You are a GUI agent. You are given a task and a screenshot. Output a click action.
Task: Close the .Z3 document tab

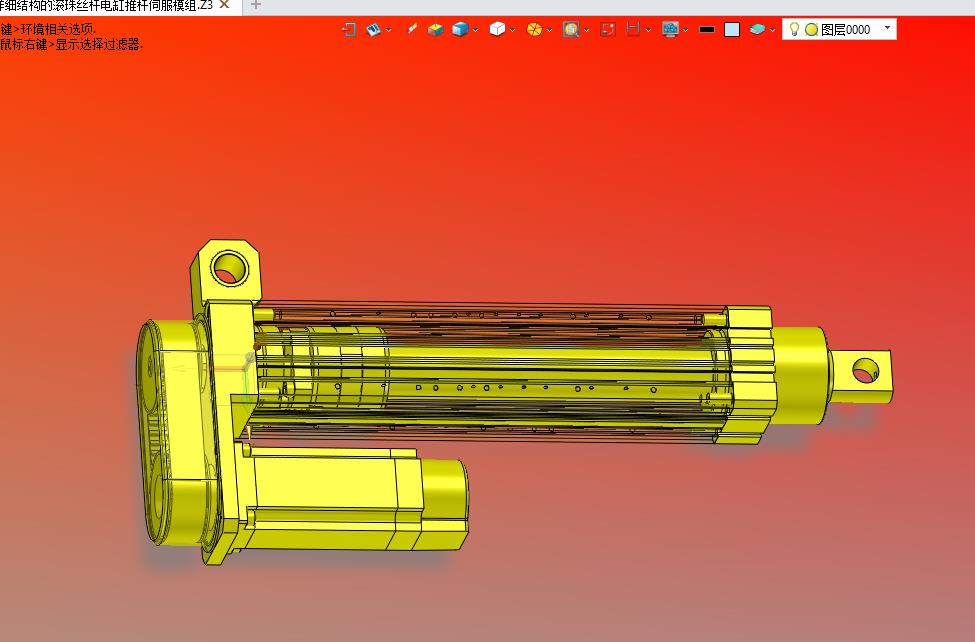click(x=224, y=5)
